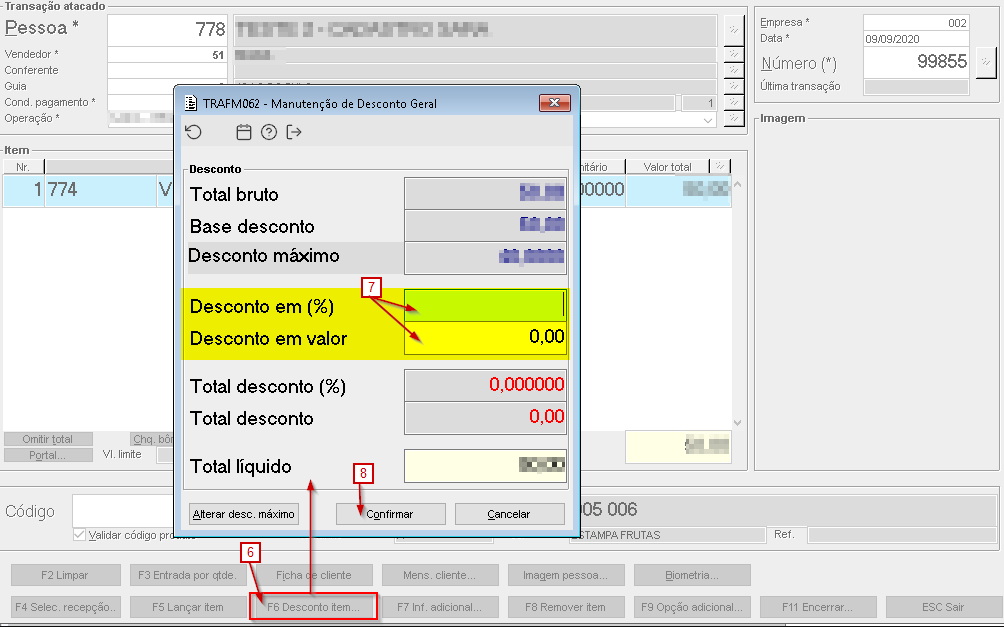Viewport: 1004px width, 627px height.
Task: Click the Última transação field
Action: [x=916, y=86]
